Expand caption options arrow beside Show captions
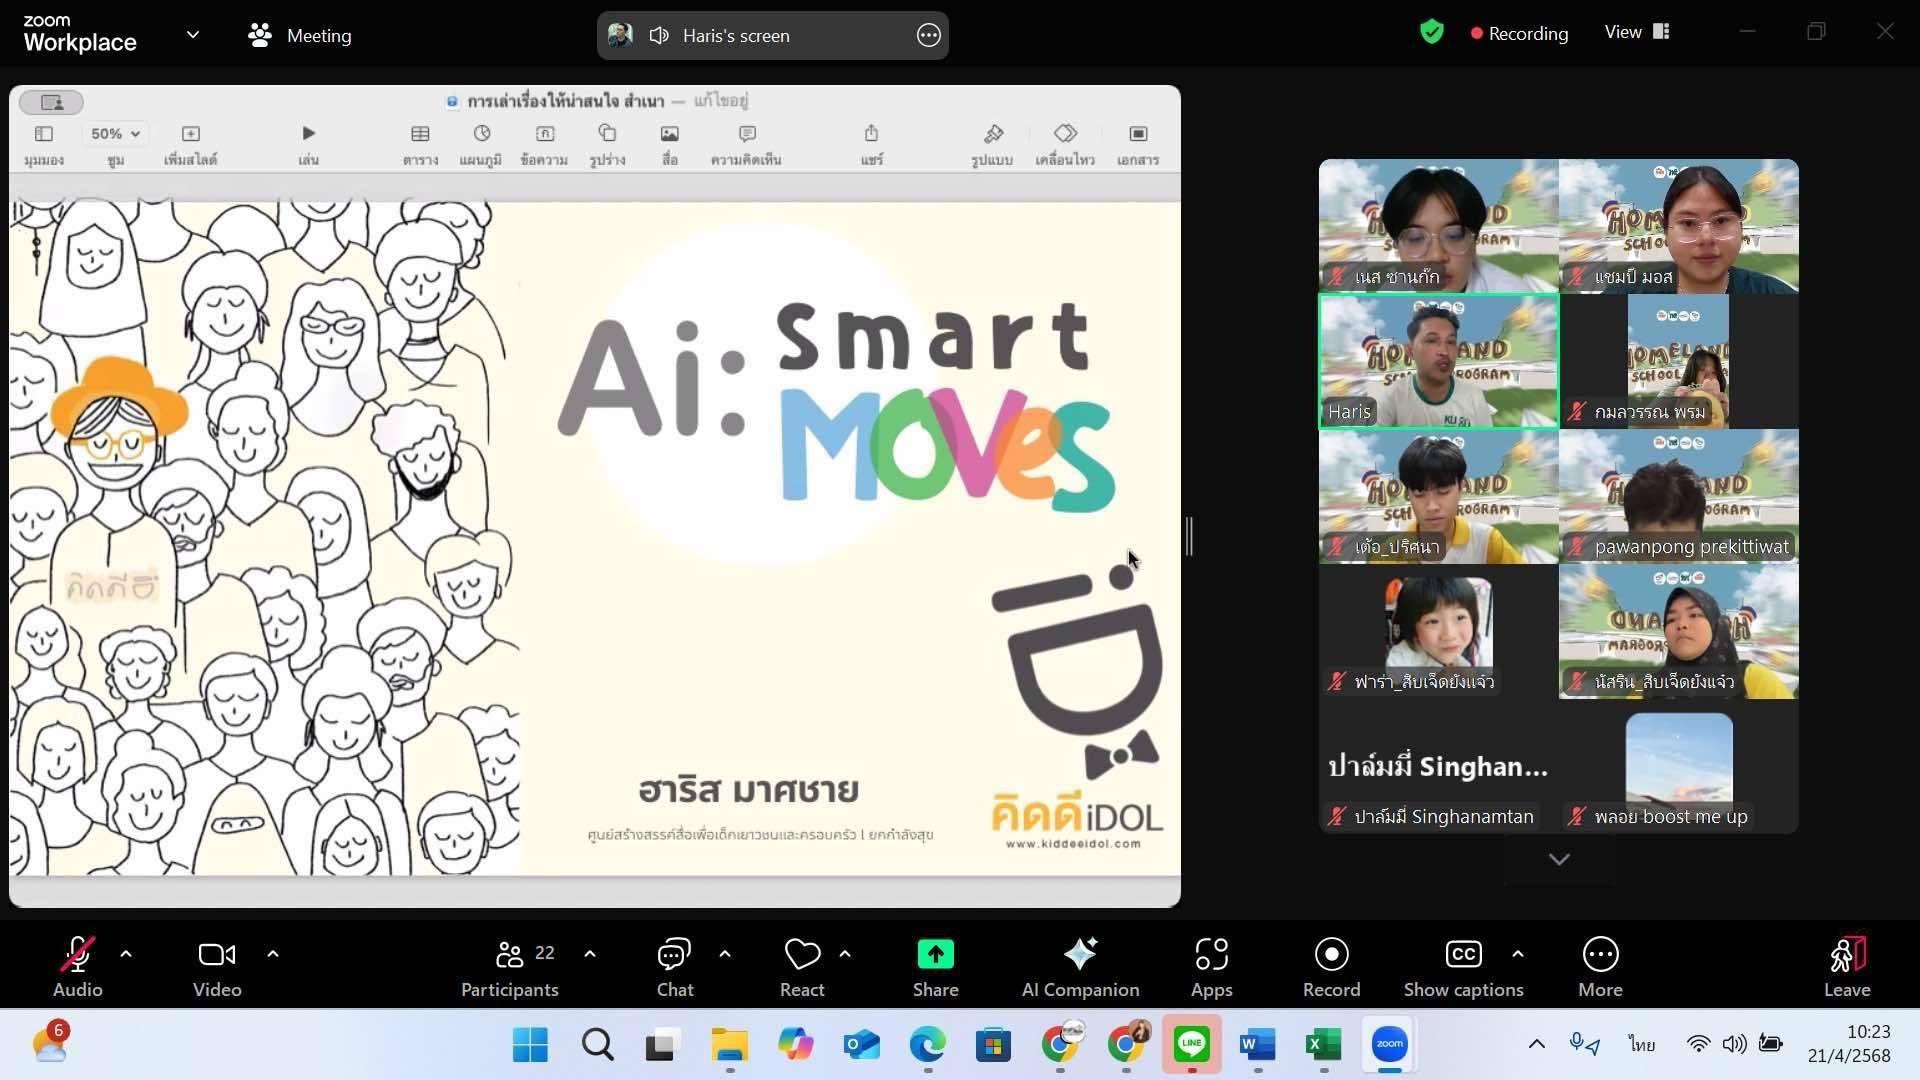 point(1518,954)
